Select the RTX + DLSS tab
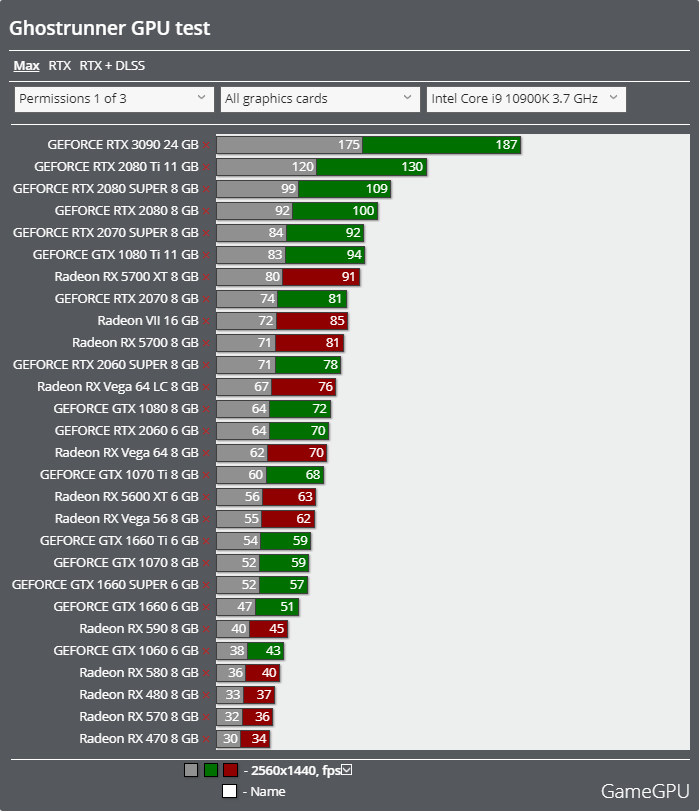 tap(112, 66)
